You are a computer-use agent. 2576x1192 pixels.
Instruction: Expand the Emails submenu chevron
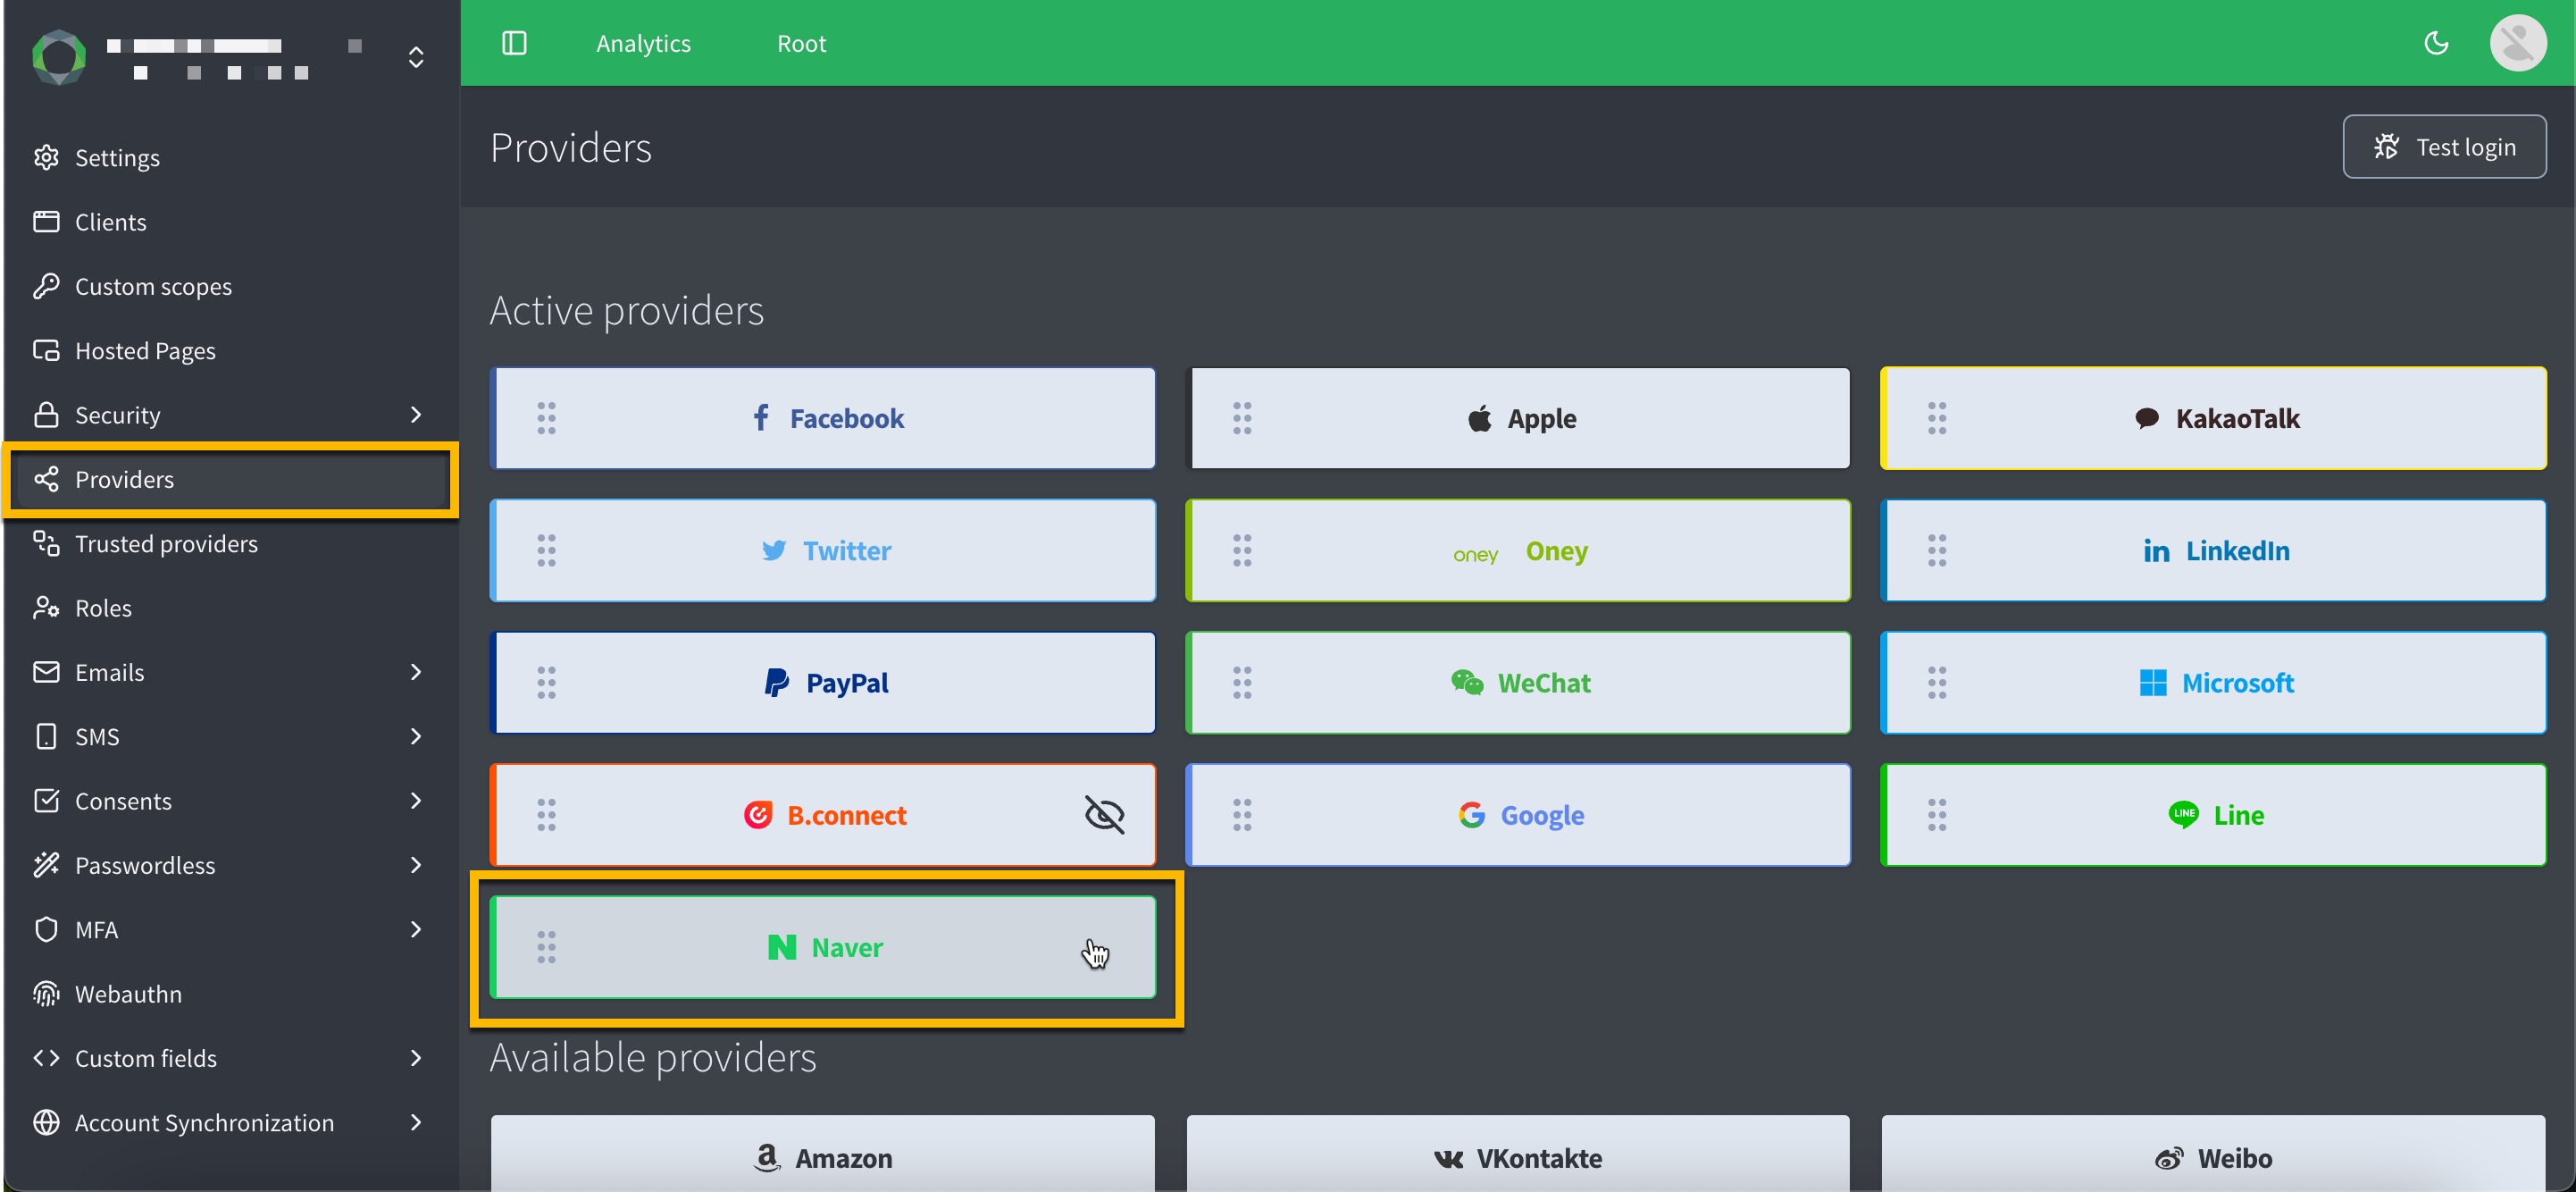tap(416, 671)
